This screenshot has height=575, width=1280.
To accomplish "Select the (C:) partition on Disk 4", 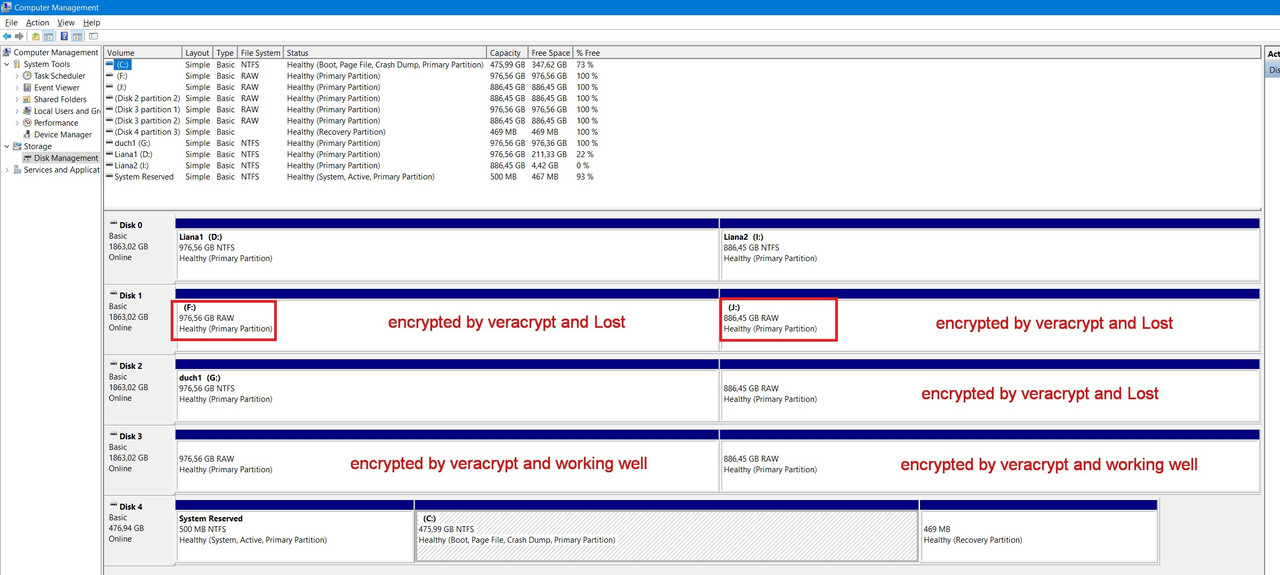I will tap(667, 531).
